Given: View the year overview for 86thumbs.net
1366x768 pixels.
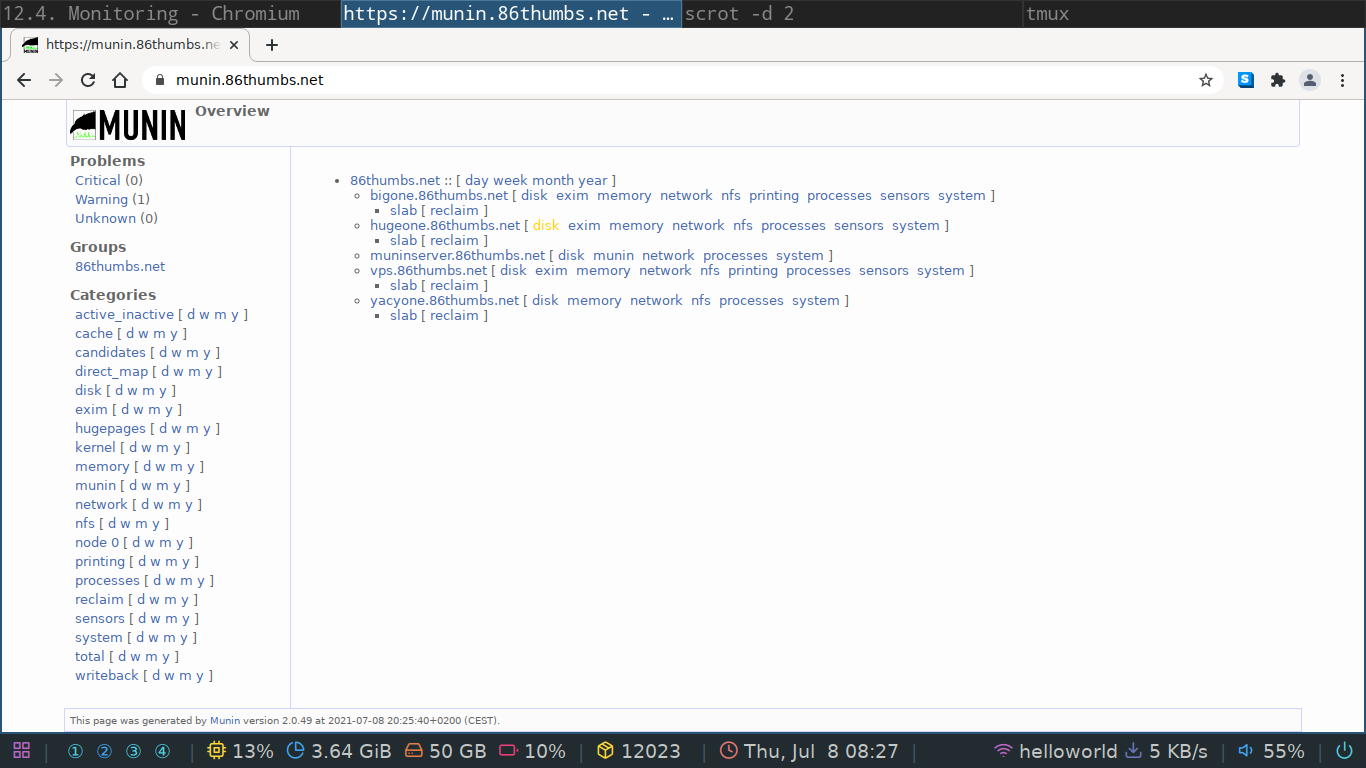Looking at the screenshot, I should point(592,180).
